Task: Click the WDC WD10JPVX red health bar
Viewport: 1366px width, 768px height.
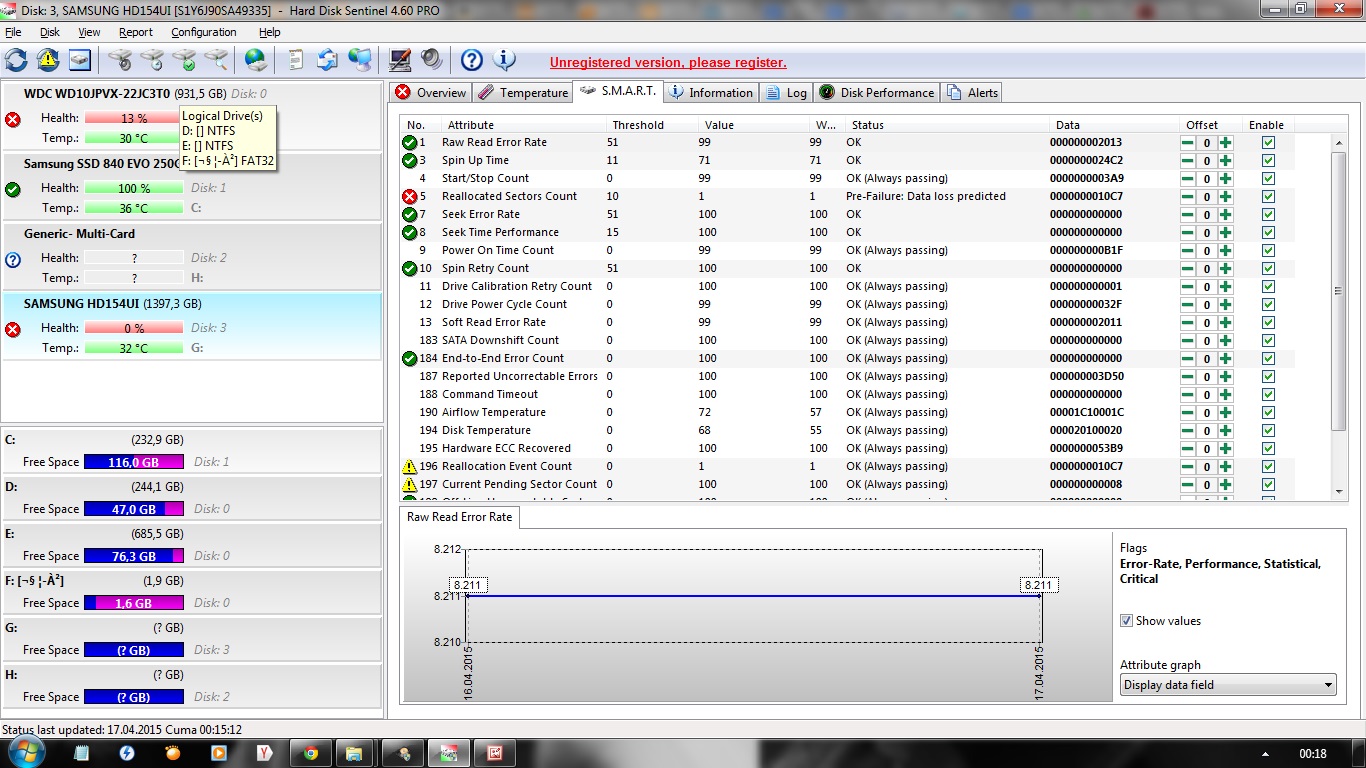Action: point(134,118)
